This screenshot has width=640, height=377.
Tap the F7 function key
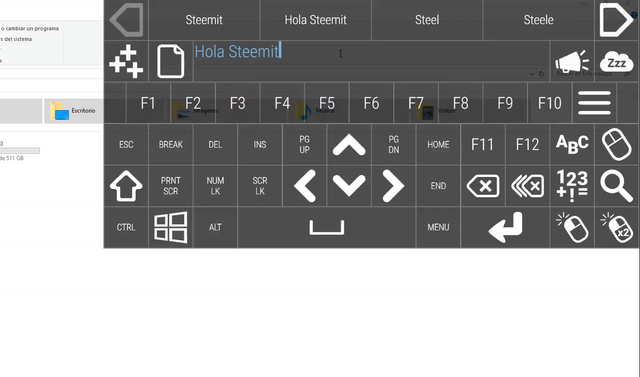point(416,103)
